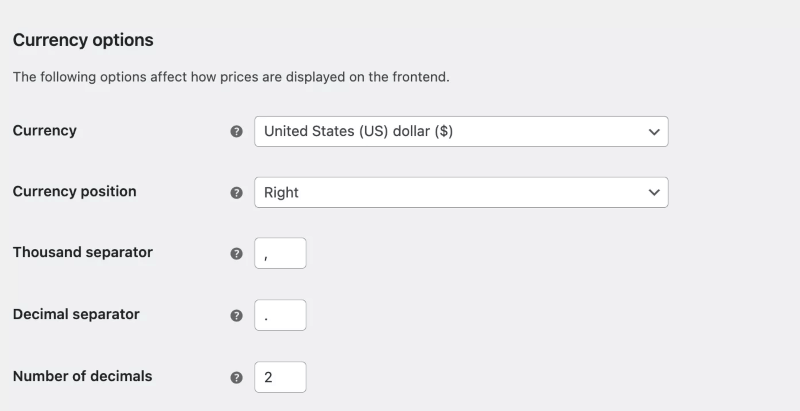Select the Thousand separator label

click(x=82, y=252)
